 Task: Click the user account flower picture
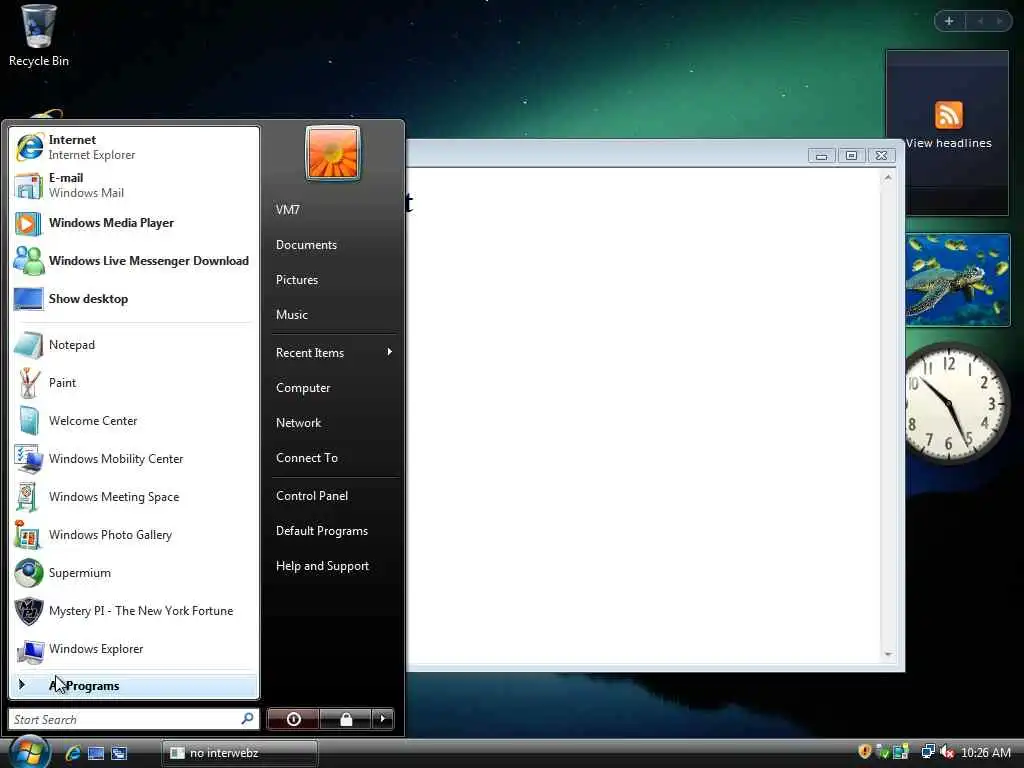(332, 153)
